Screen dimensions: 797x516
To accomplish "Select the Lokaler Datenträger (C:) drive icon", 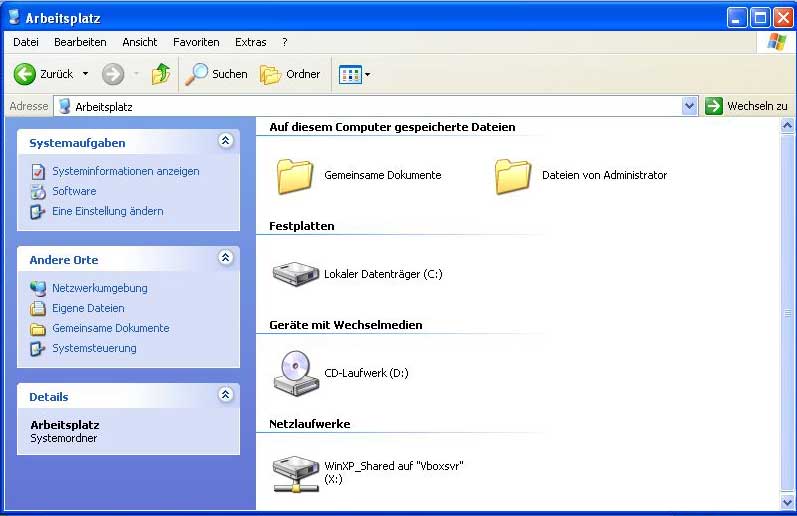I will coord(296,275).
